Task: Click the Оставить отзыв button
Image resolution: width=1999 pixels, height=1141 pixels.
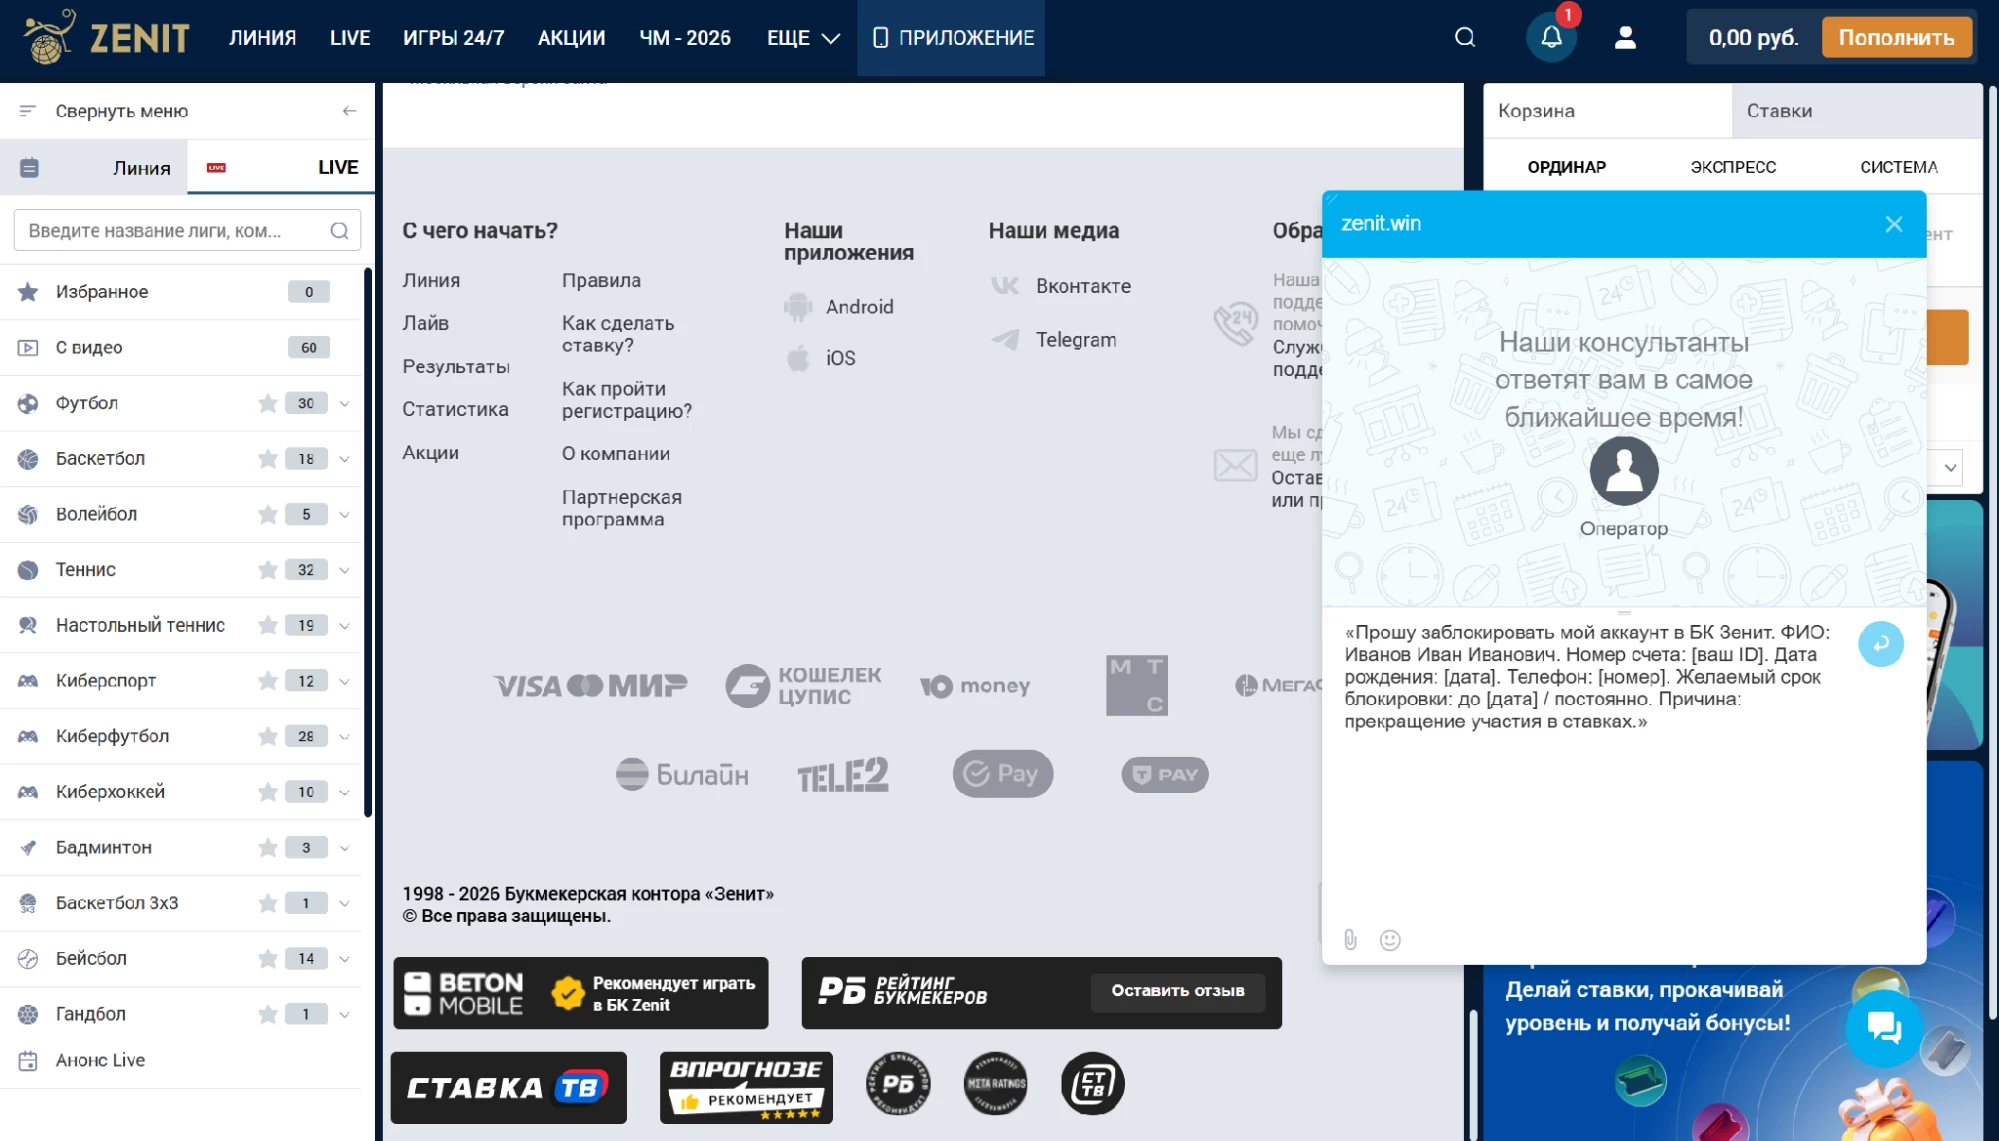Action: [x=1177, y=991]
